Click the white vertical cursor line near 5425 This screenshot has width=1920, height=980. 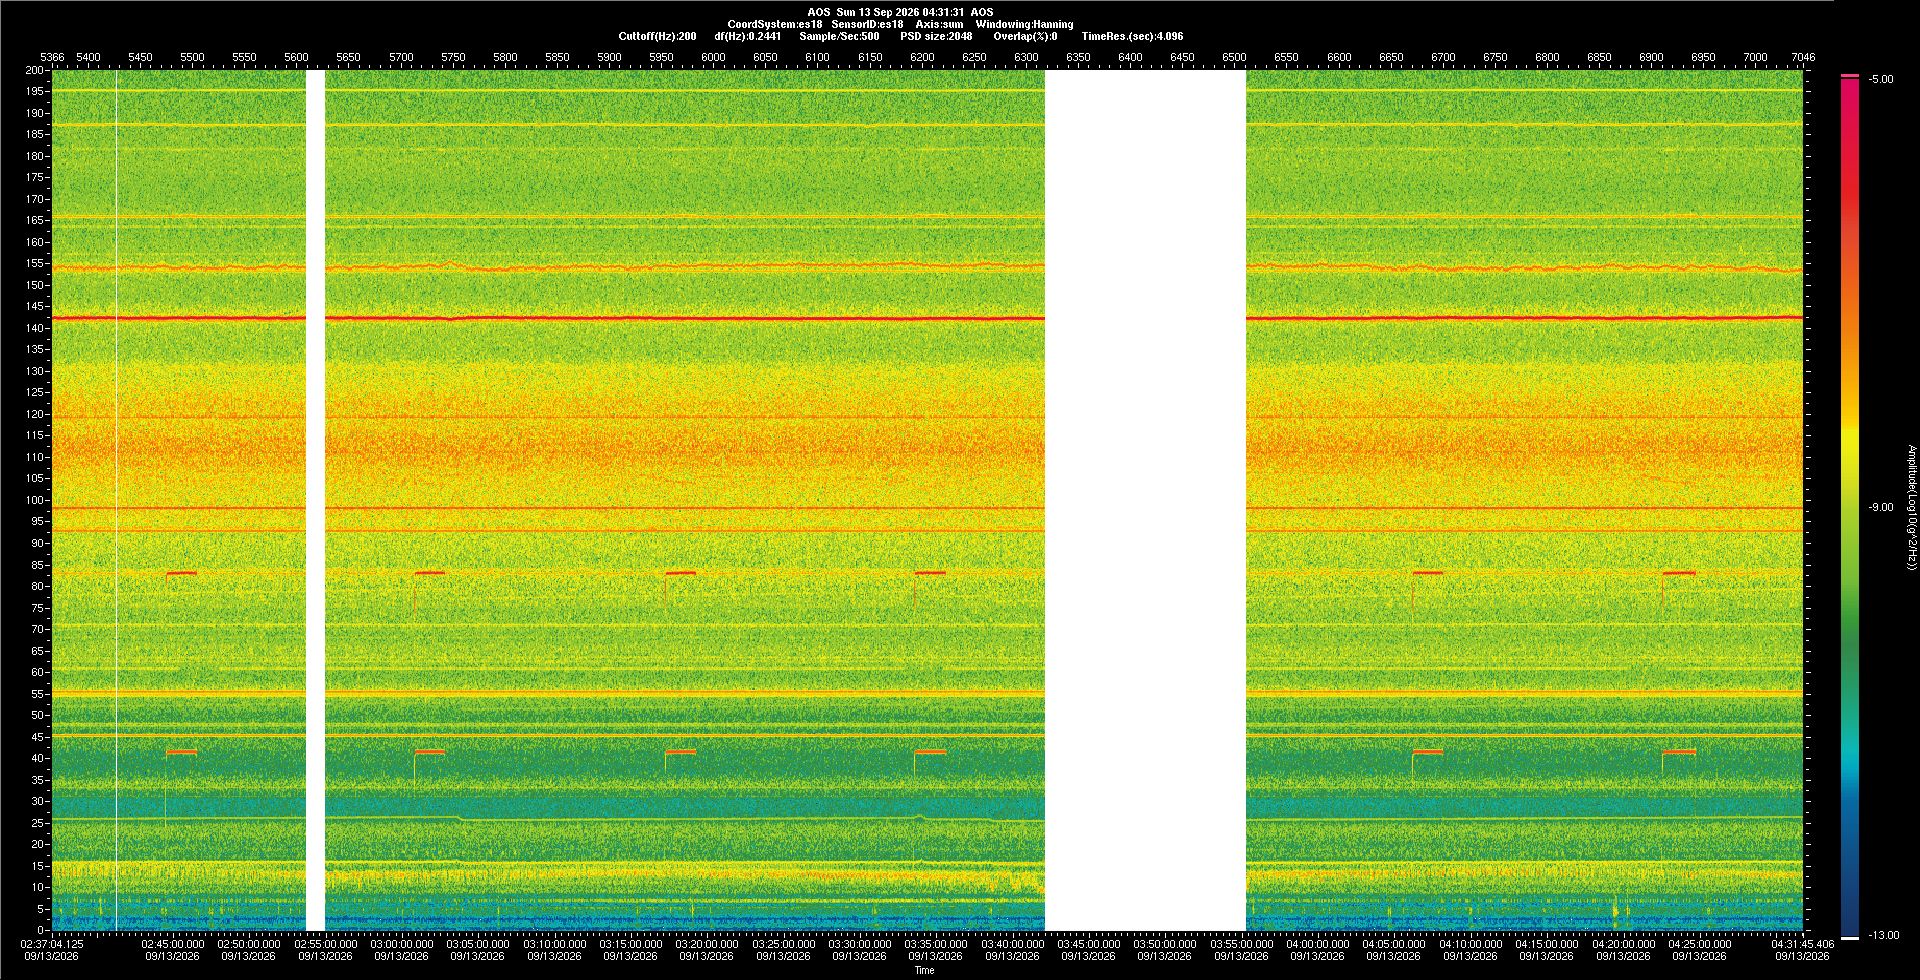[117, 500]
